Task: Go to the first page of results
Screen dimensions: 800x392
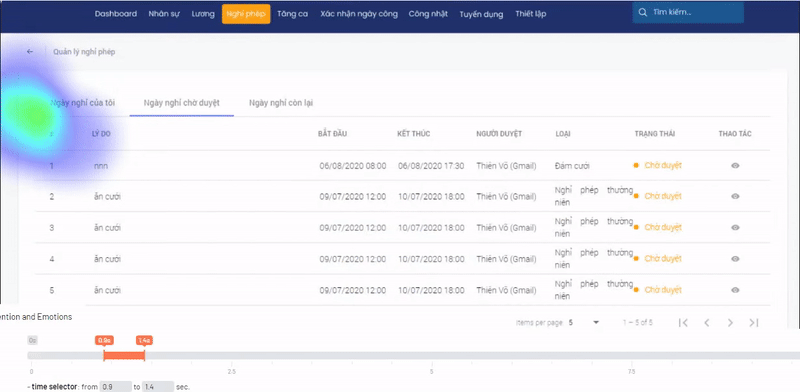Action: tap(684, 323)
